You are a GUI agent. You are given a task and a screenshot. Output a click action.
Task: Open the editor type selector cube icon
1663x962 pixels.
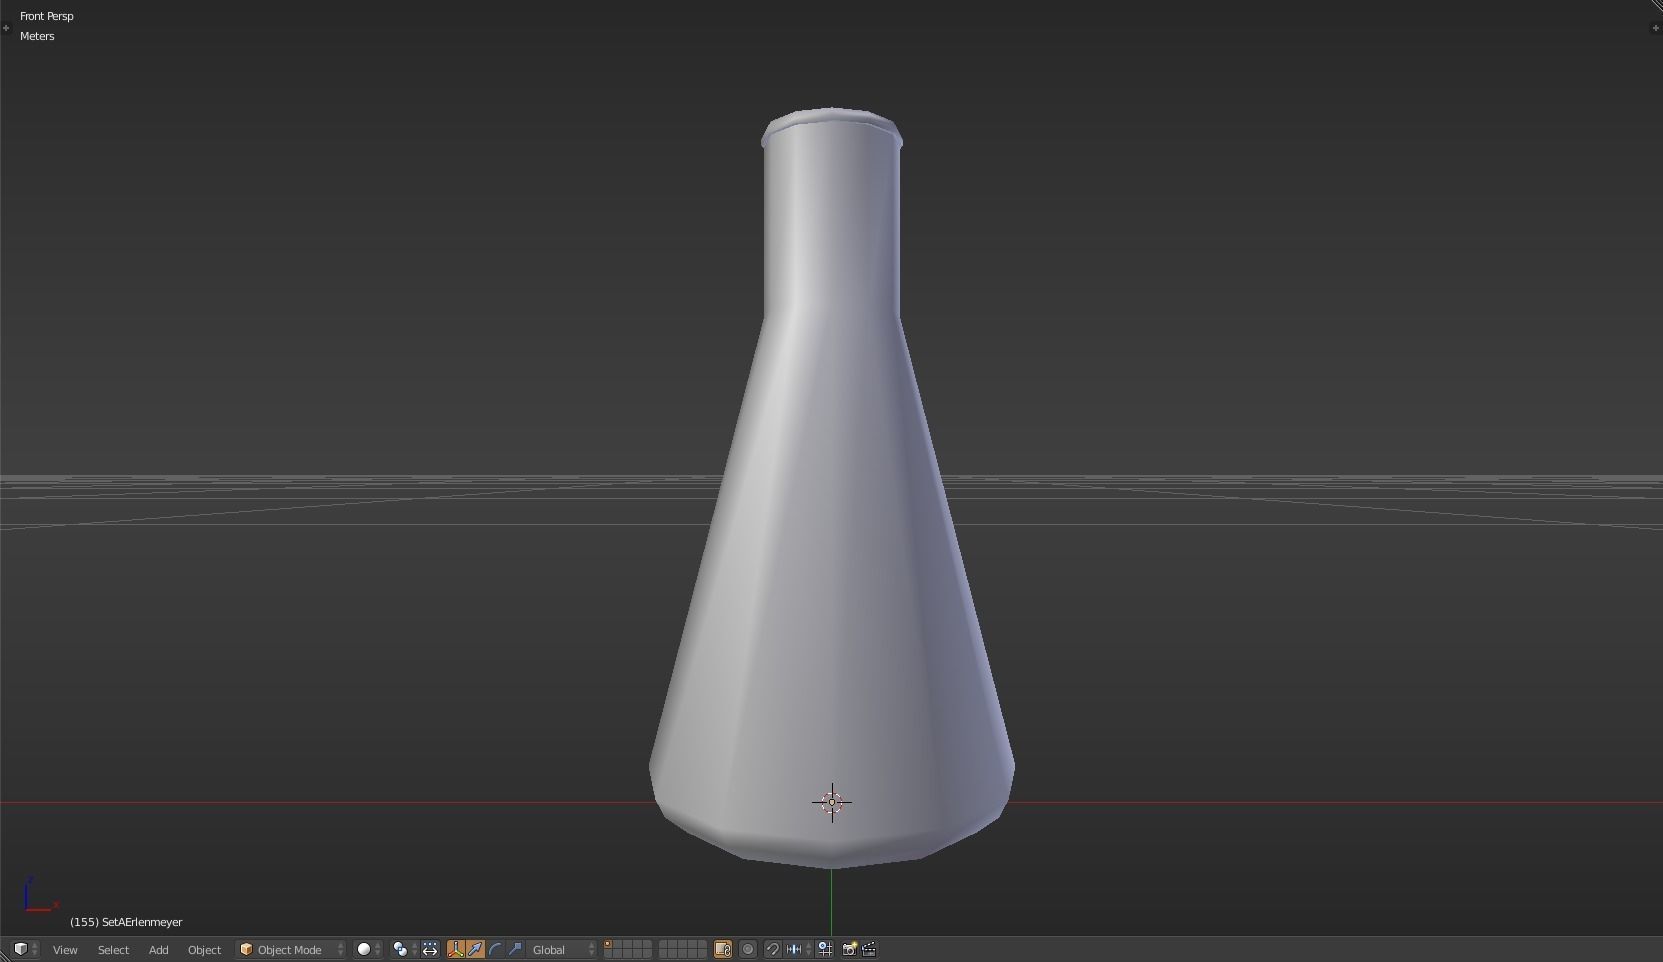tap(25, 949)
